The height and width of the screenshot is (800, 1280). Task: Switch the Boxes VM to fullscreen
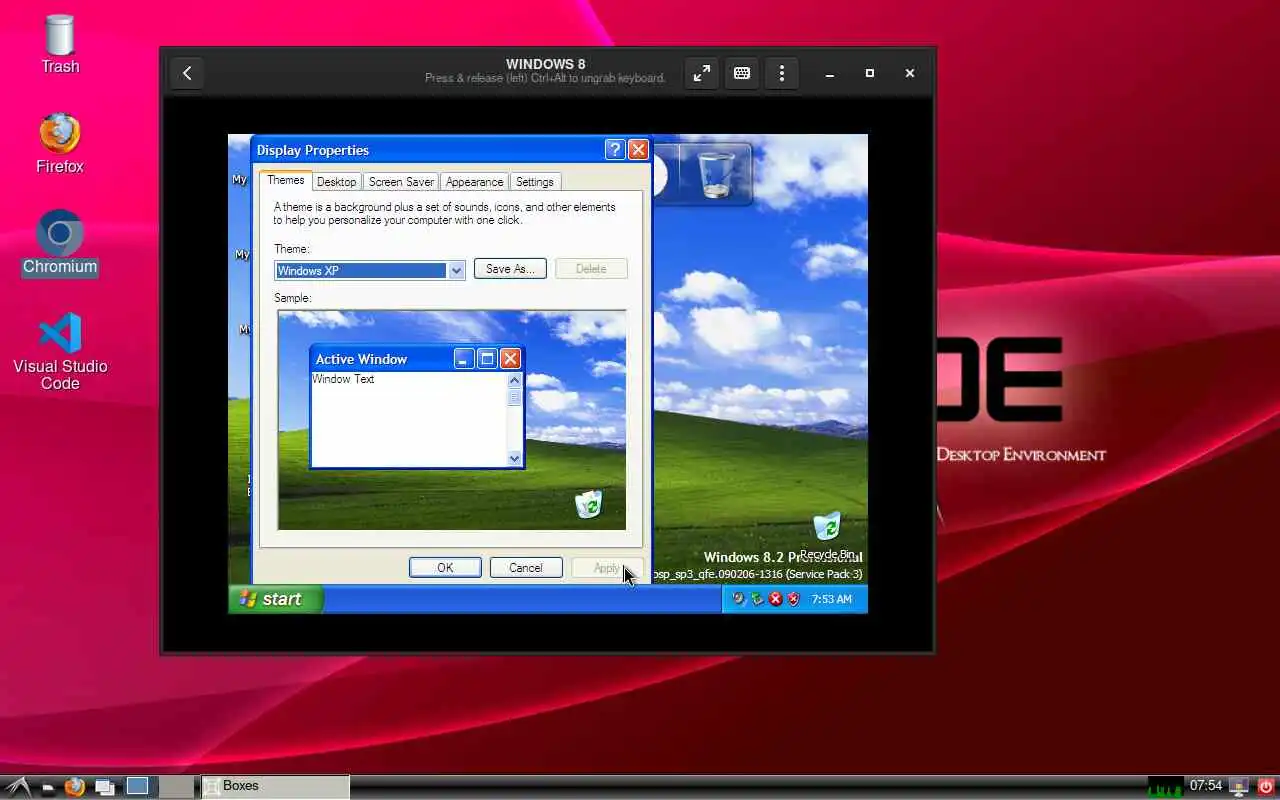702,73
